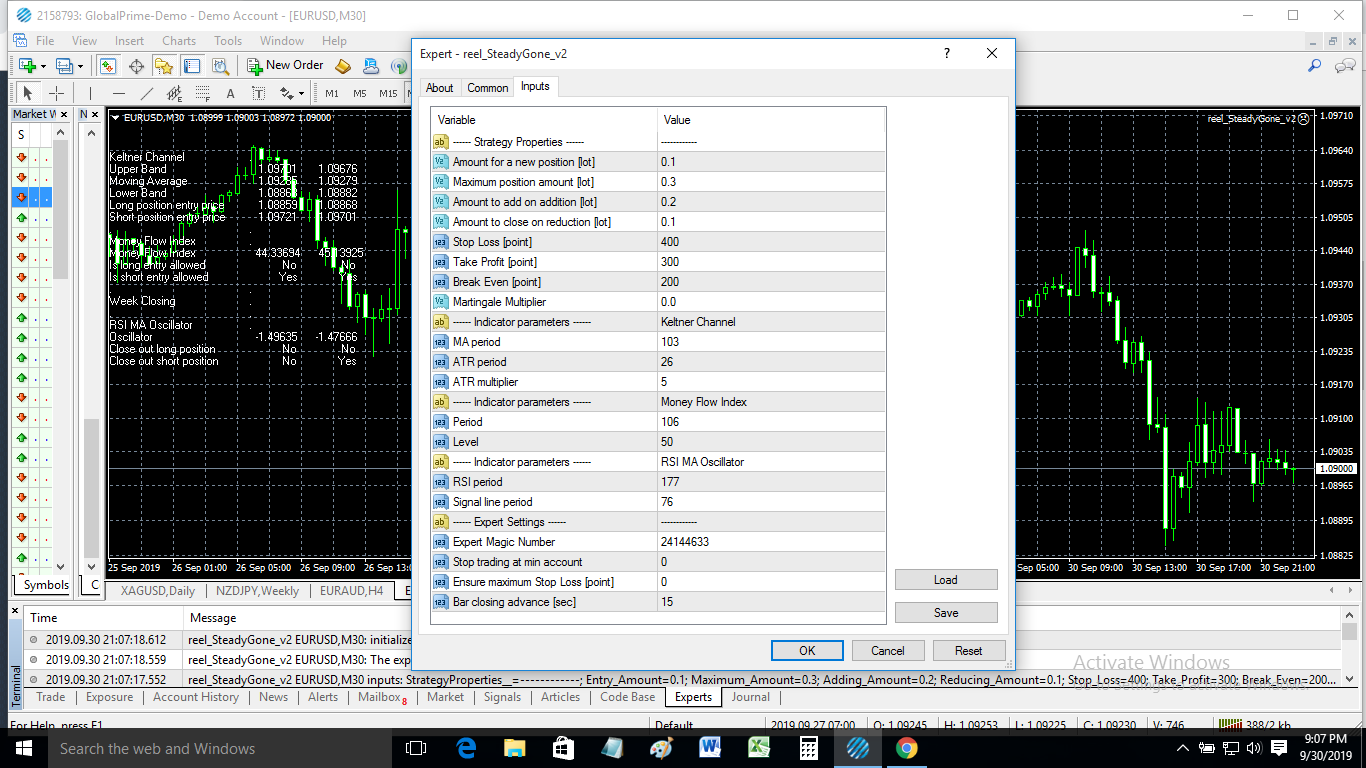Select Take Profit value 300
This screenshot has height=768, width=1366.
pos(771,262)
